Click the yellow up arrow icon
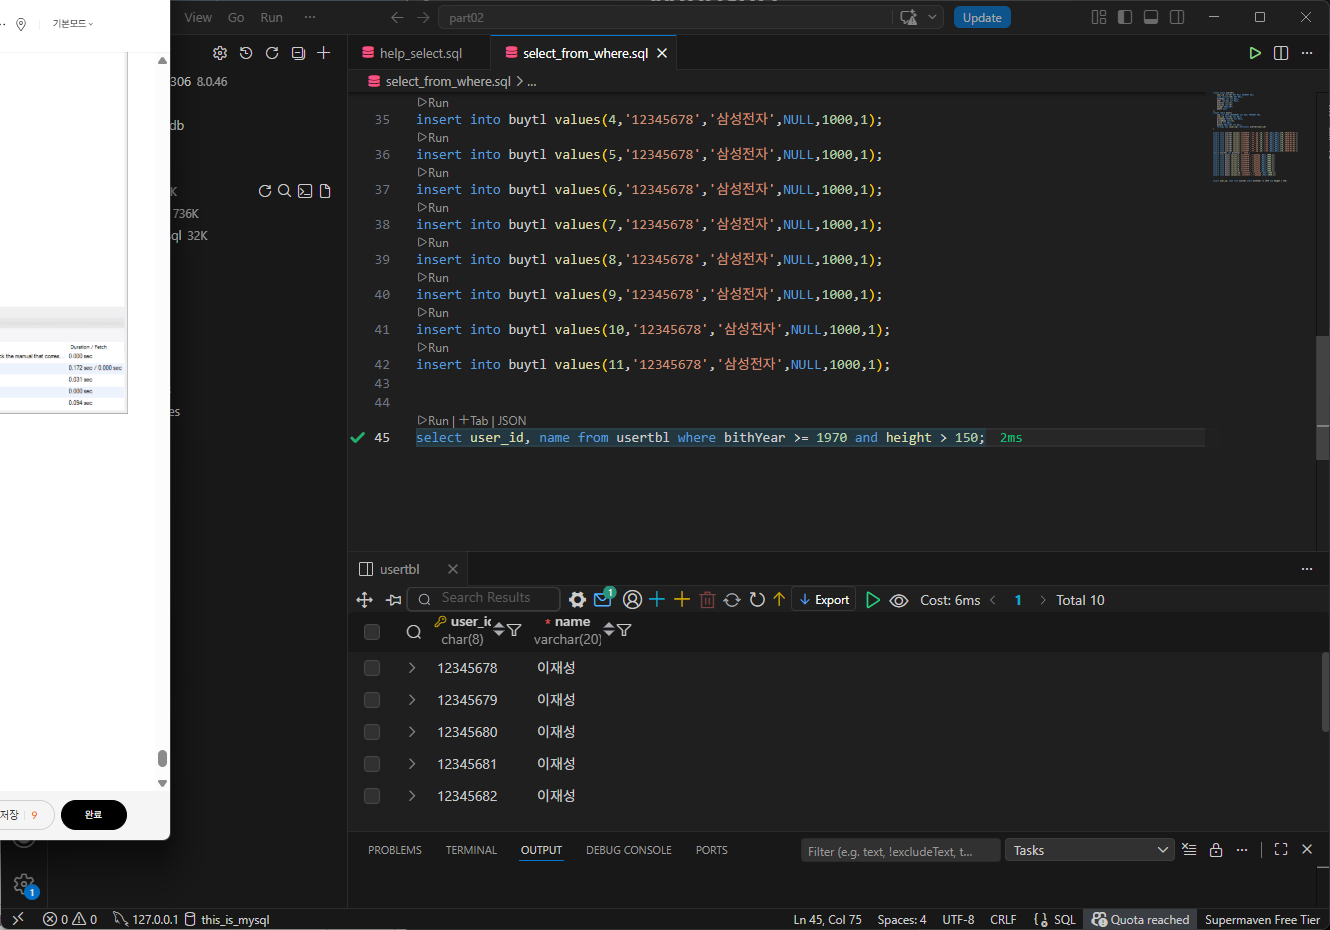This screenshot has height=930, width=1330. (779, 600)
